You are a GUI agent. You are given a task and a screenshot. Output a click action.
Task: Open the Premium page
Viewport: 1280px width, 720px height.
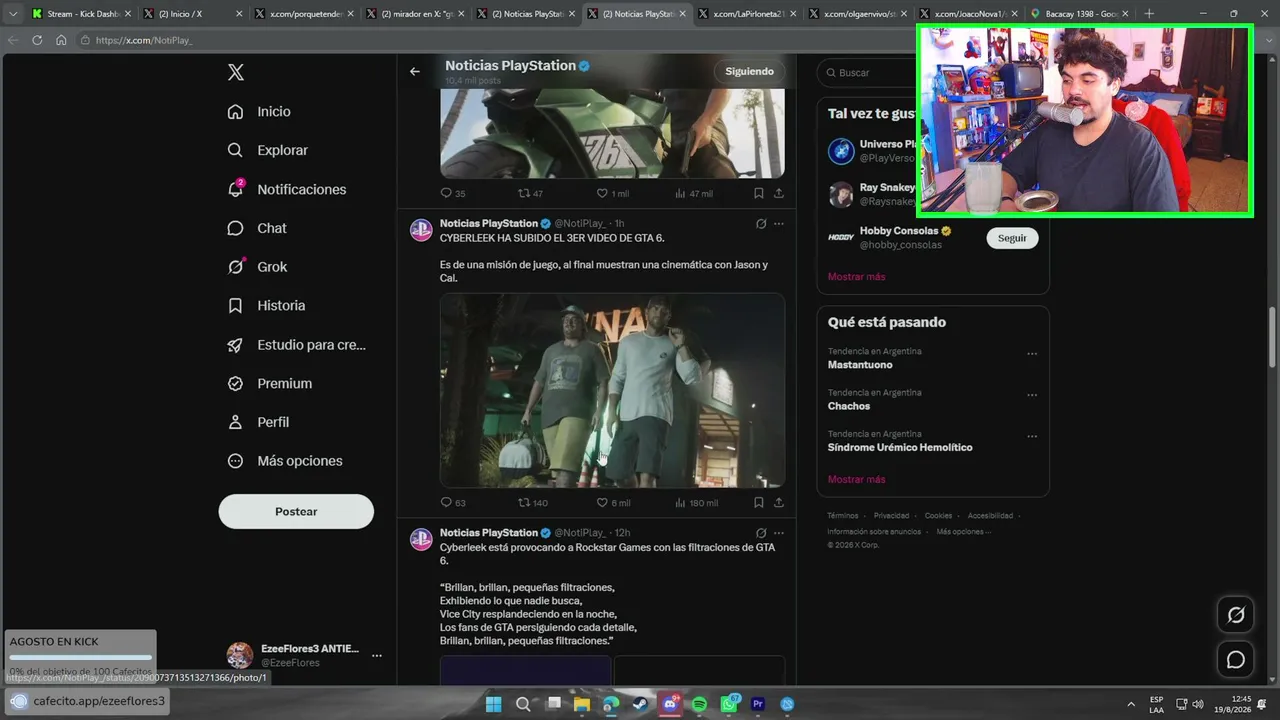click(x=269, y=384)
